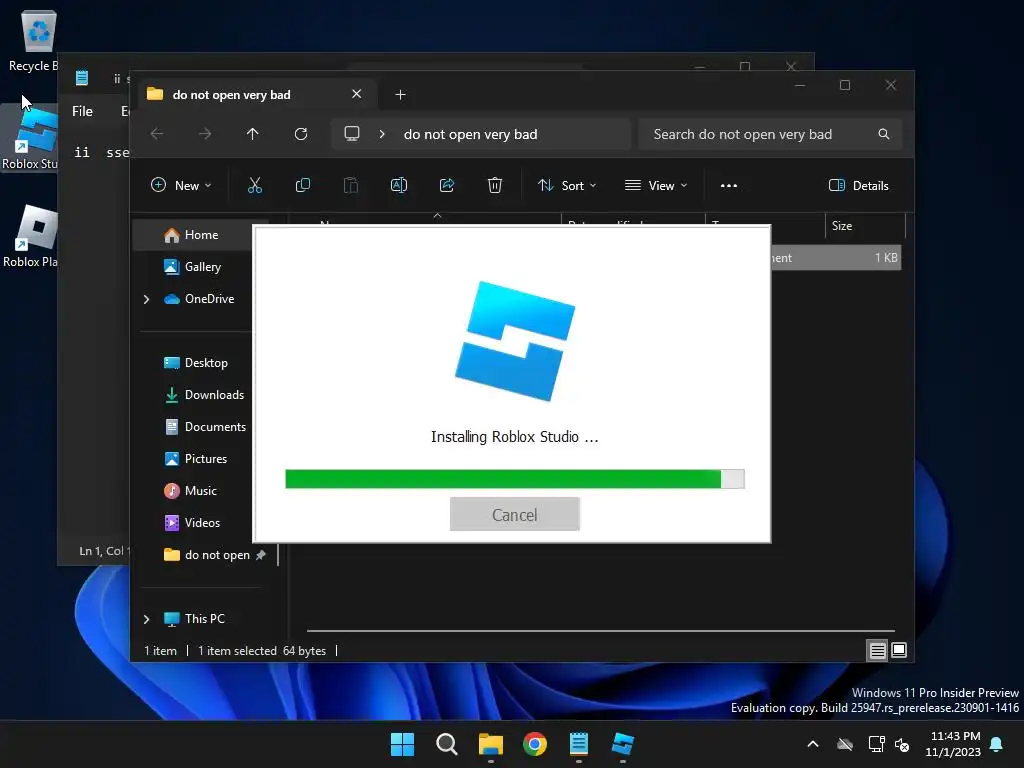This screenshot has width=1024, height=768.
Task: Go up one folder level arrow
Action: pyautogui.click(x=253, y=134)
